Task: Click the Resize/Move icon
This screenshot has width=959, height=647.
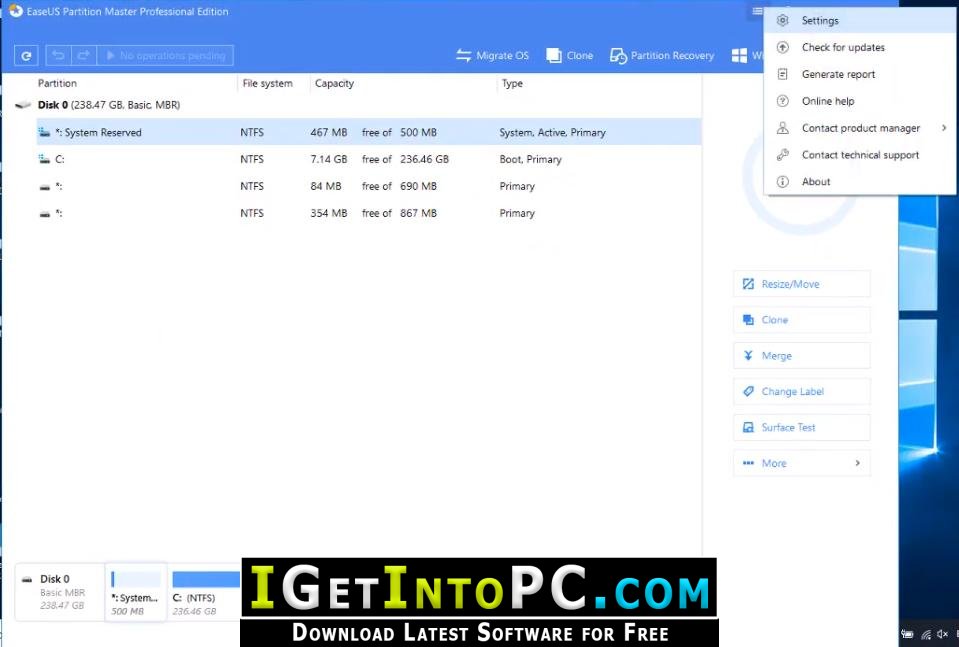Action: pyautogui.click(x=748, y=284)
